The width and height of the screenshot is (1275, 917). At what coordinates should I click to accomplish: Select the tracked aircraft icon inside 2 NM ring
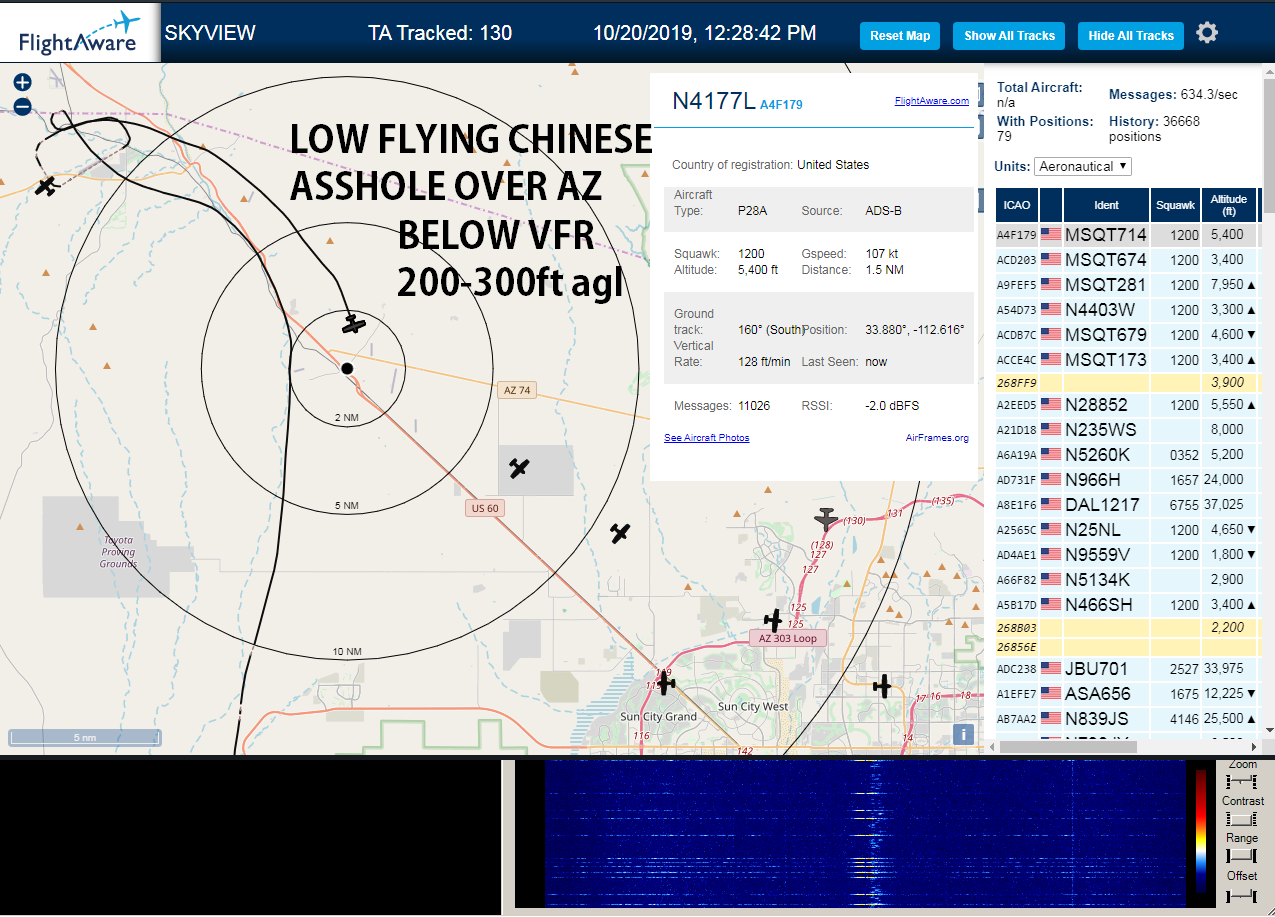[x=353, y=324]
